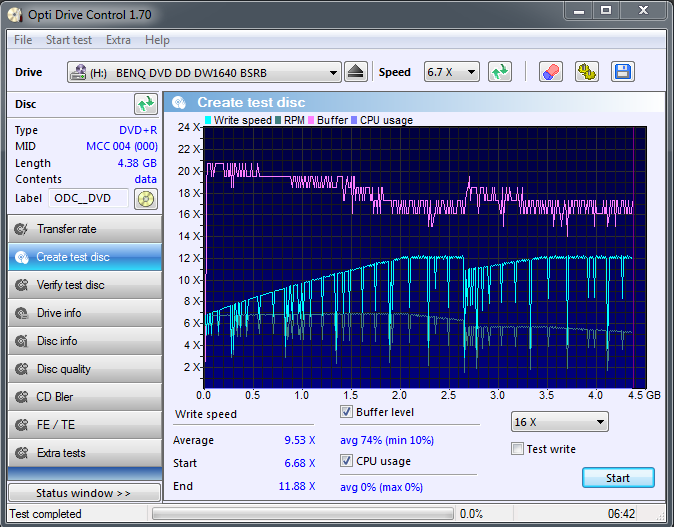The width and height of the screenshot is (674, 527).
Task: Click the Buffer pink legend swatch
Action: [x=311, y=120]
